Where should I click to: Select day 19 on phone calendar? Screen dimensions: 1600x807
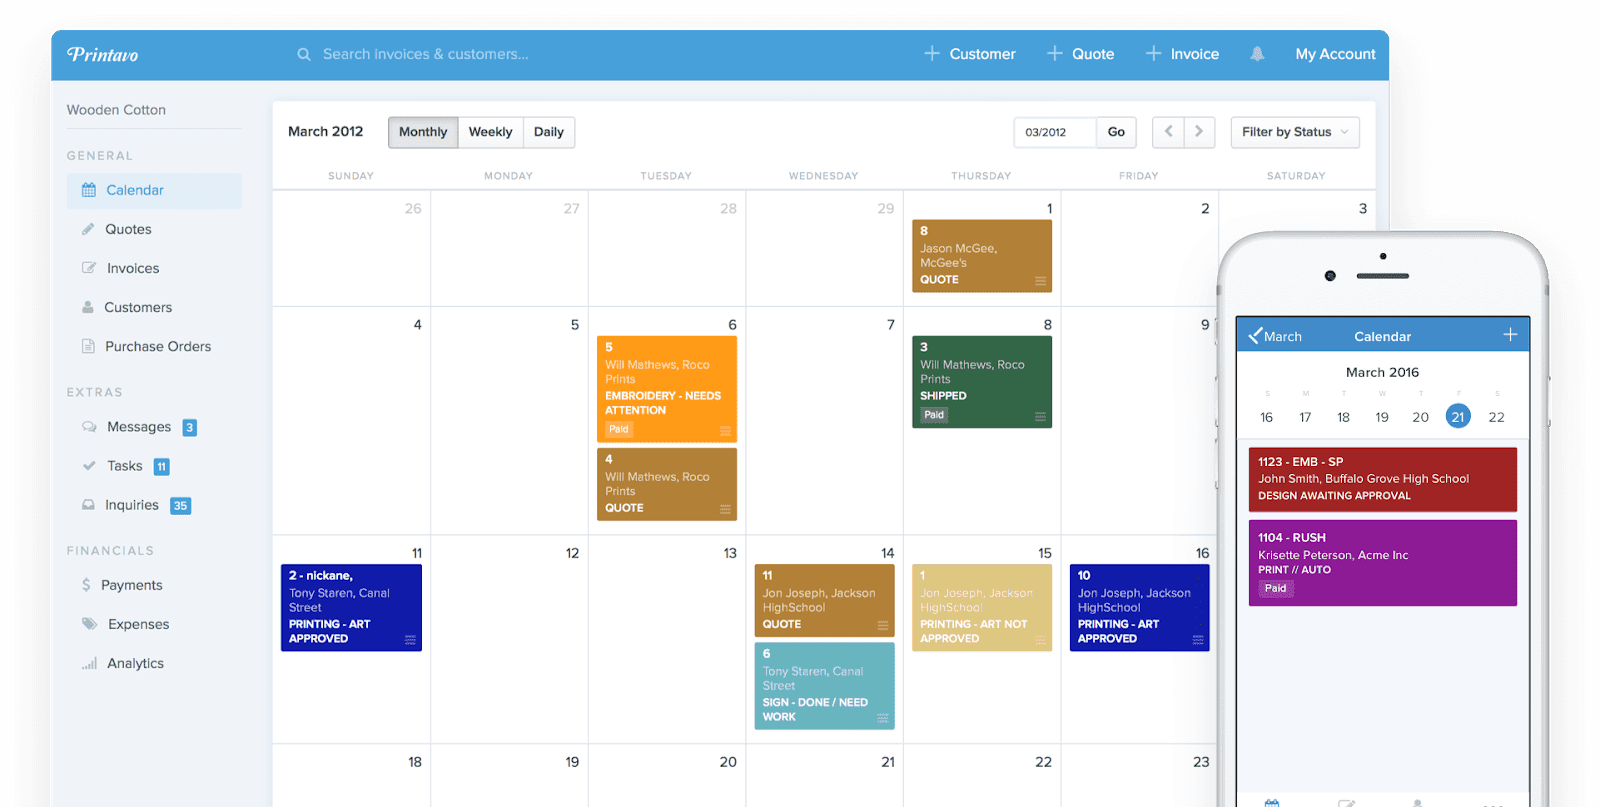1382,417
